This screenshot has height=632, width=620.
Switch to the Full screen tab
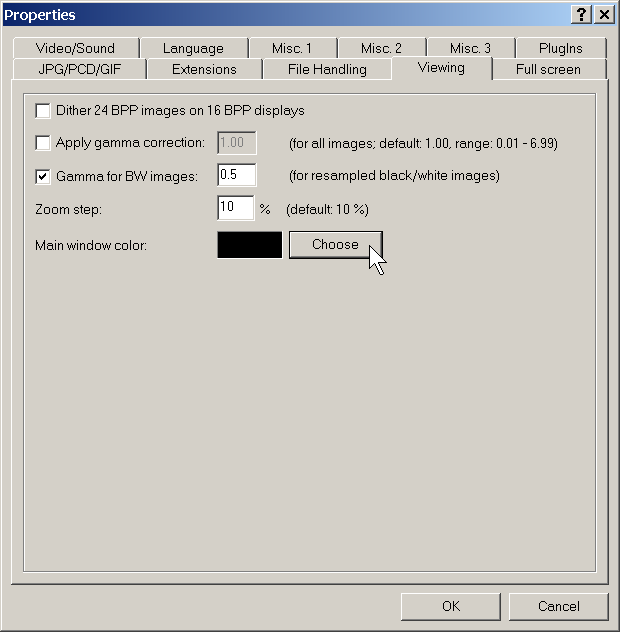548,69
